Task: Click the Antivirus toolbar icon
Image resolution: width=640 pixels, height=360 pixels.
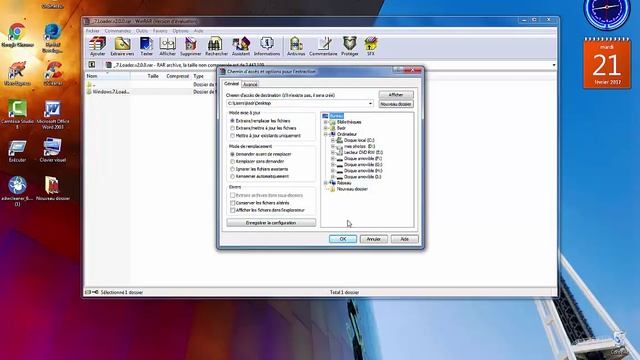Action: 296,46
